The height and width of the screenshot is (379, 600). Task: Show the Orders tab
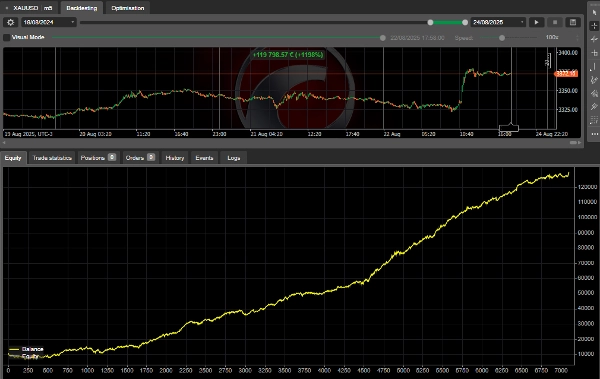[x=140, y=158]
